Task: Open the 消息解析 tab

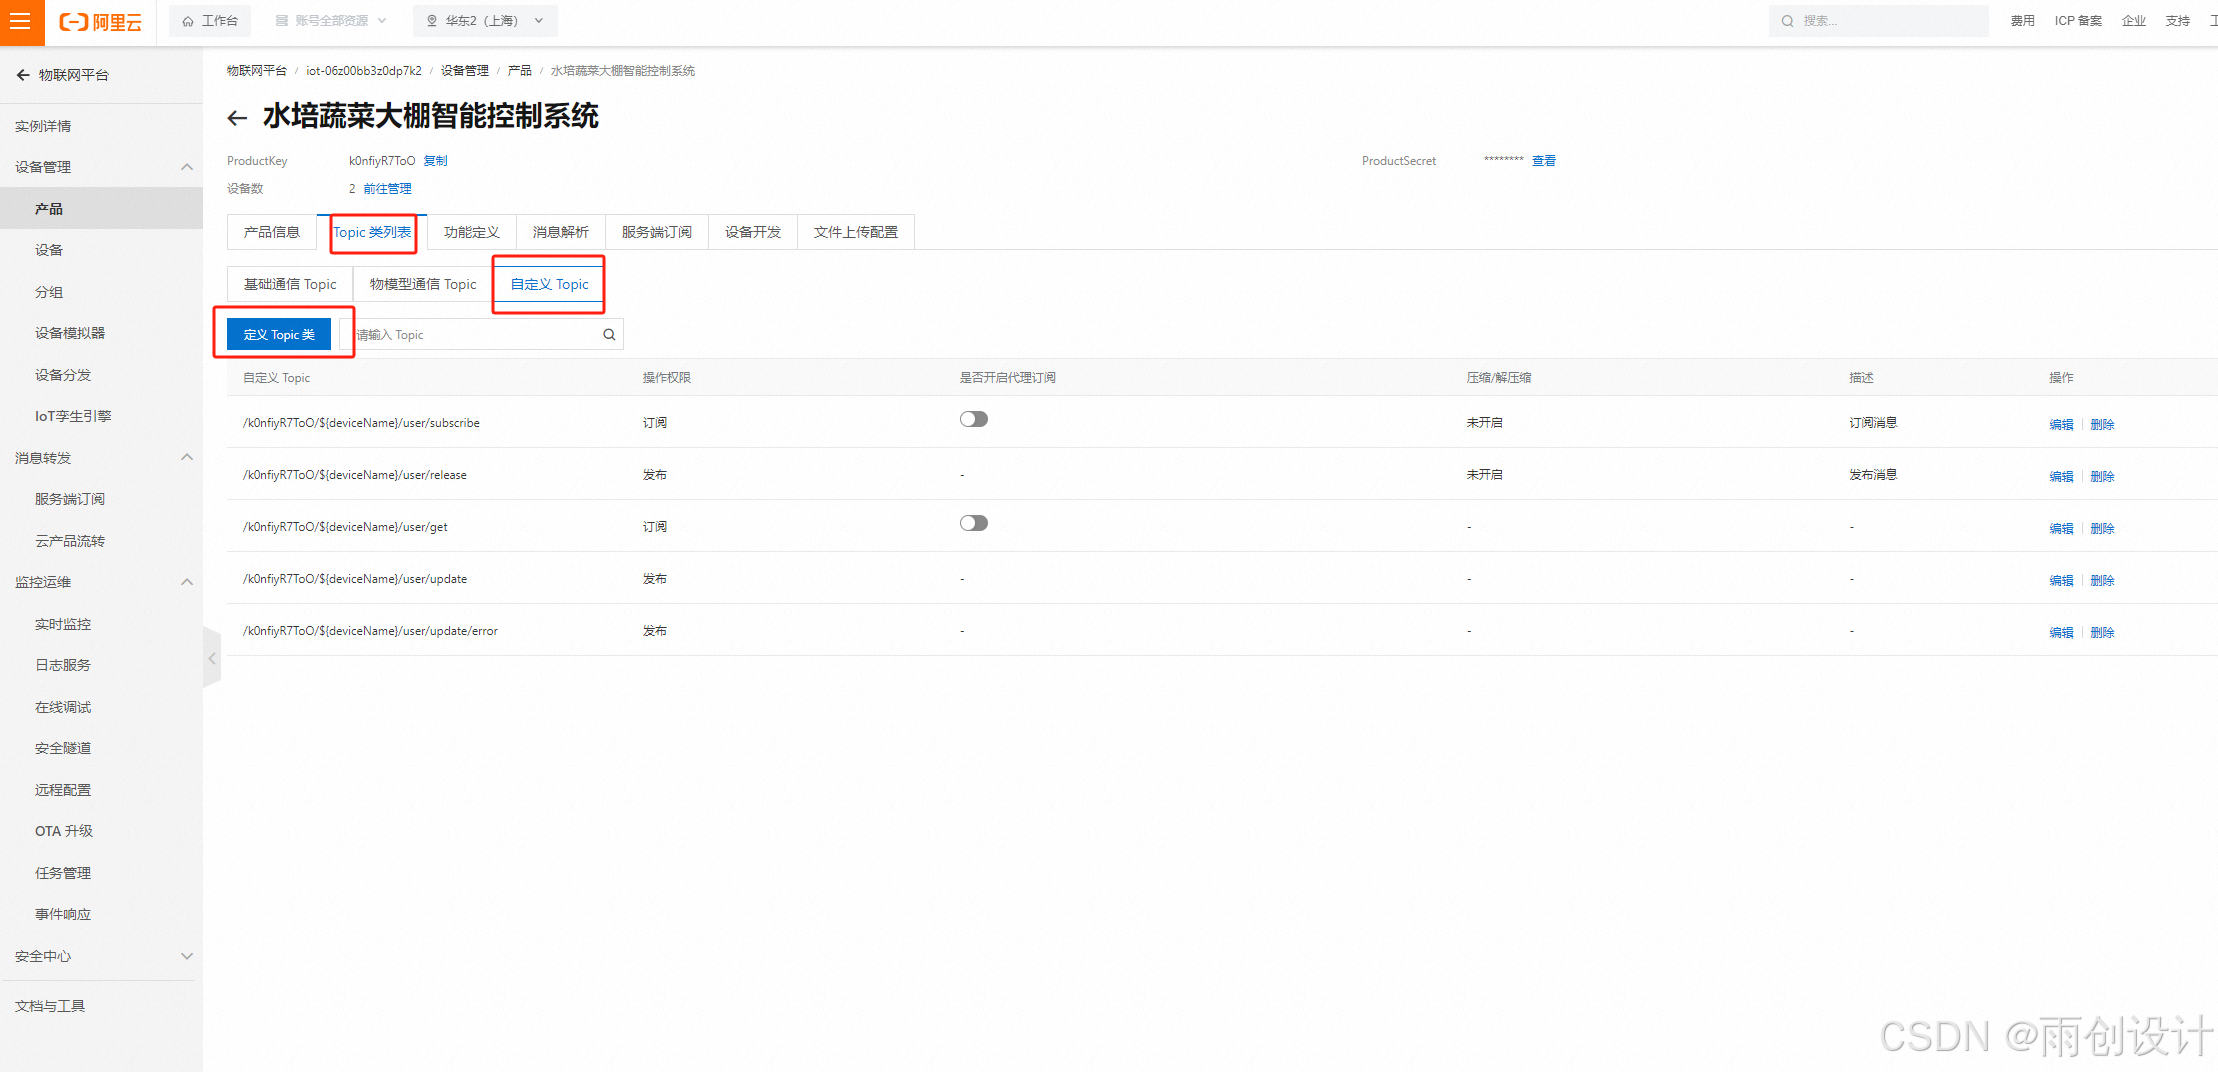Action: [x=561, y=232]
